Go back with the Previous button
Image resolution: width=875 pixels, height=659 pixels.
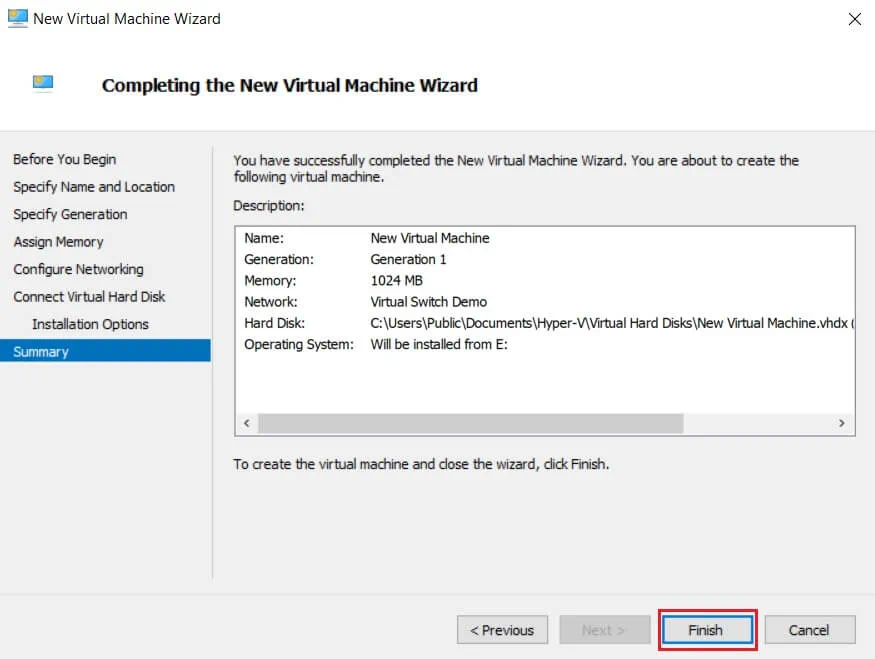502,630
